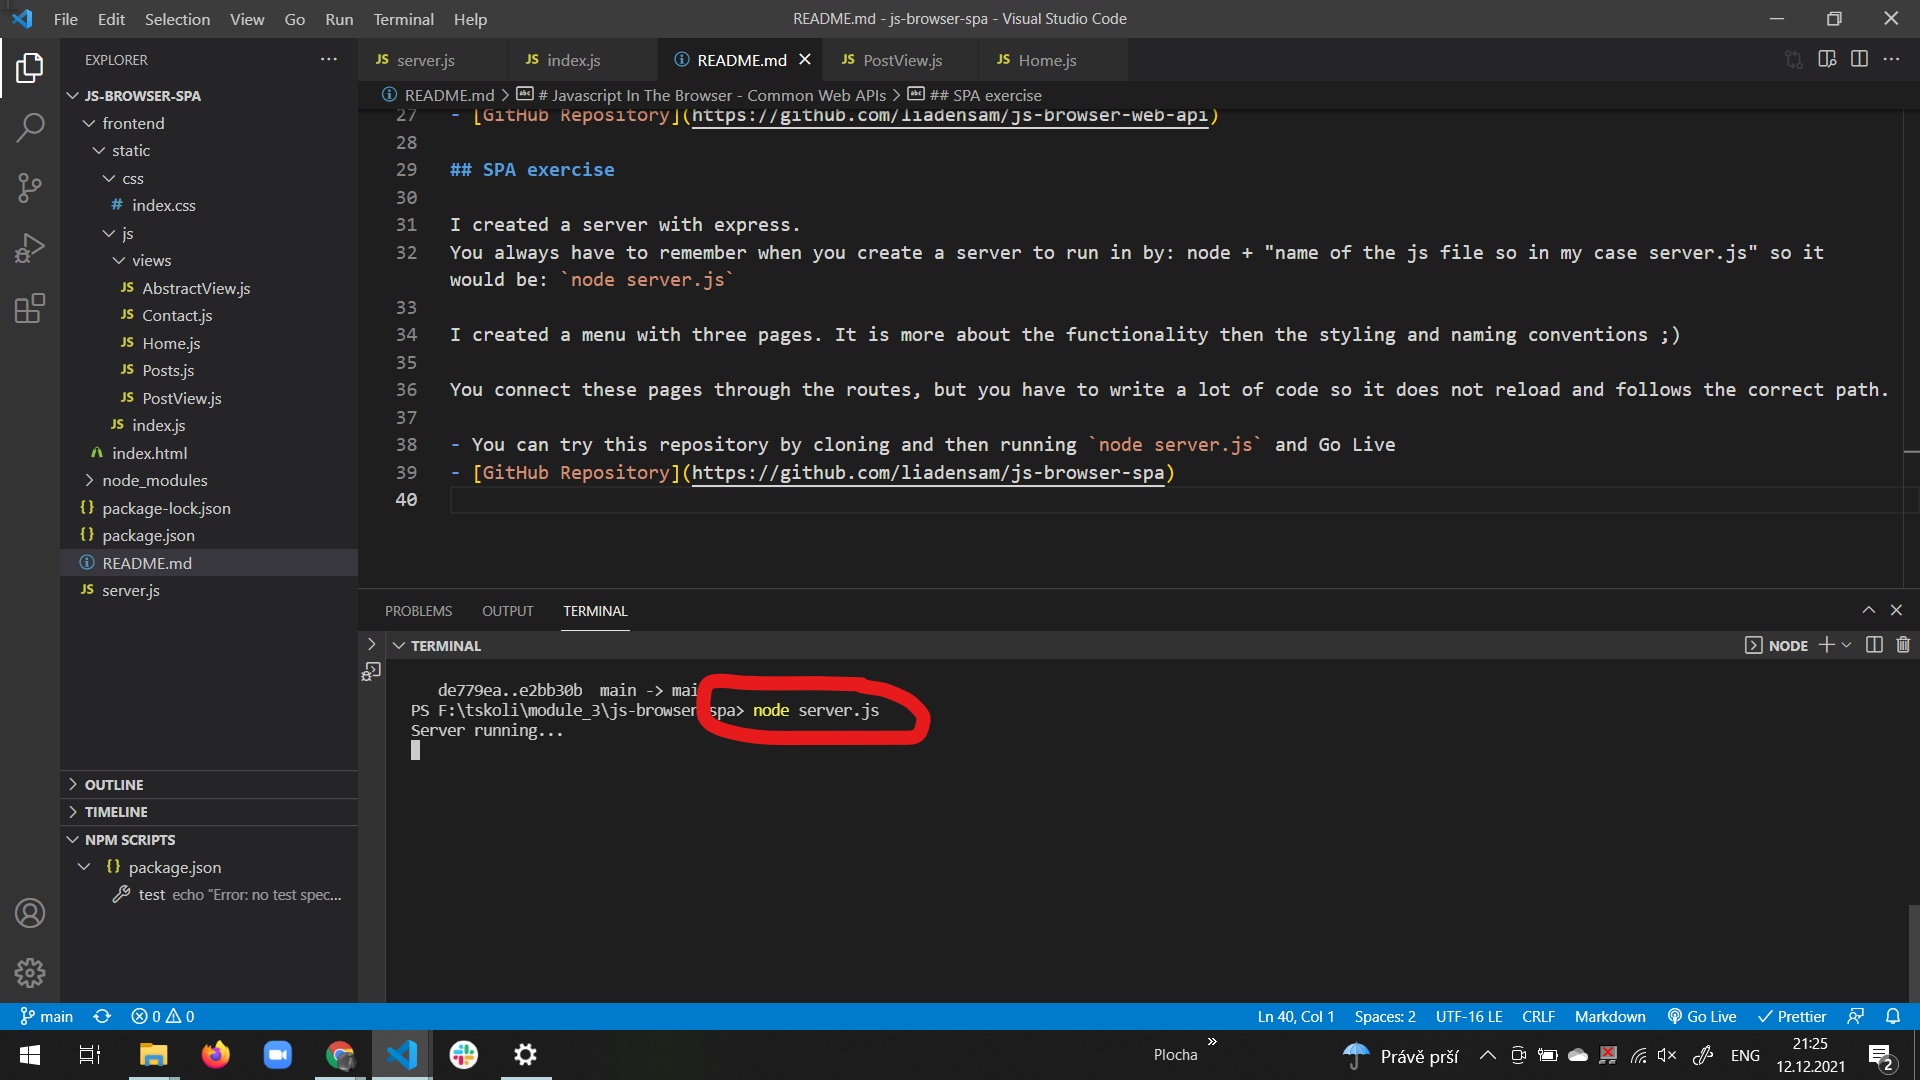Image resolution: width=1920 pixels, height=1080 pixels.
Task: Click the open changes icon in editor toolbar
Action: [x=1794, y=60]
